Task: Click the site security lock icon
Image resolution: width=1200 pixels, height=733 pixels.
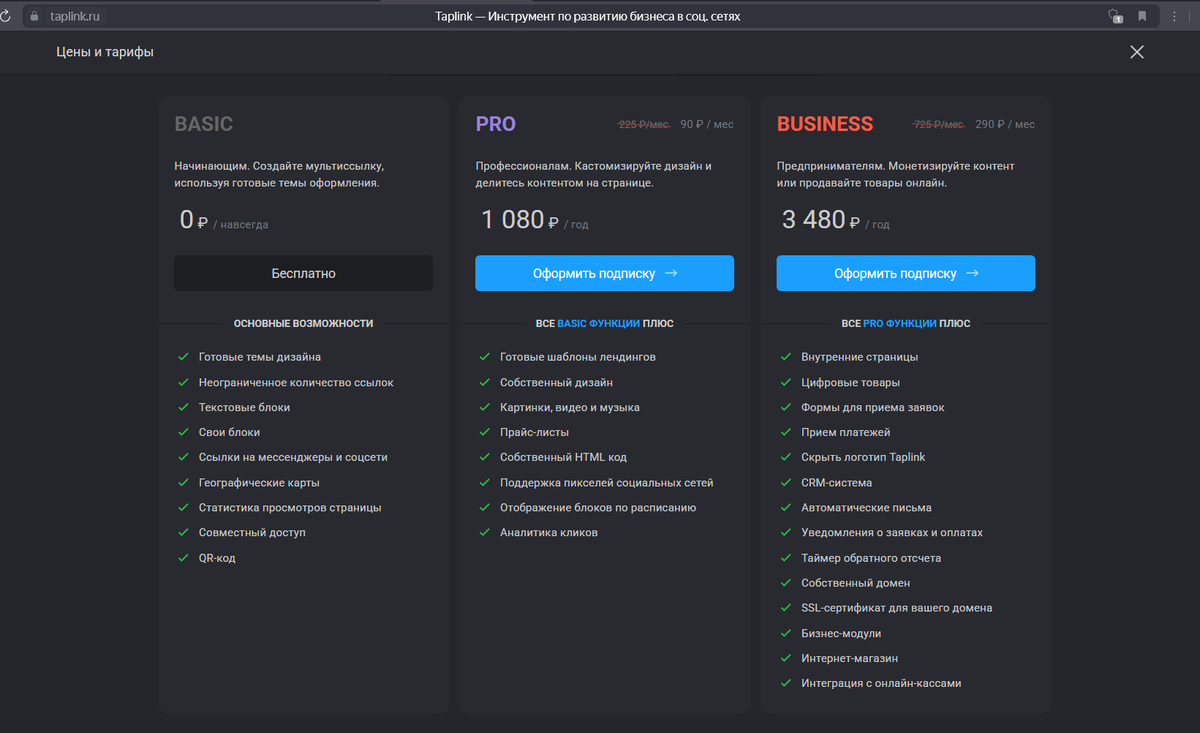Action: coord(35,16)
